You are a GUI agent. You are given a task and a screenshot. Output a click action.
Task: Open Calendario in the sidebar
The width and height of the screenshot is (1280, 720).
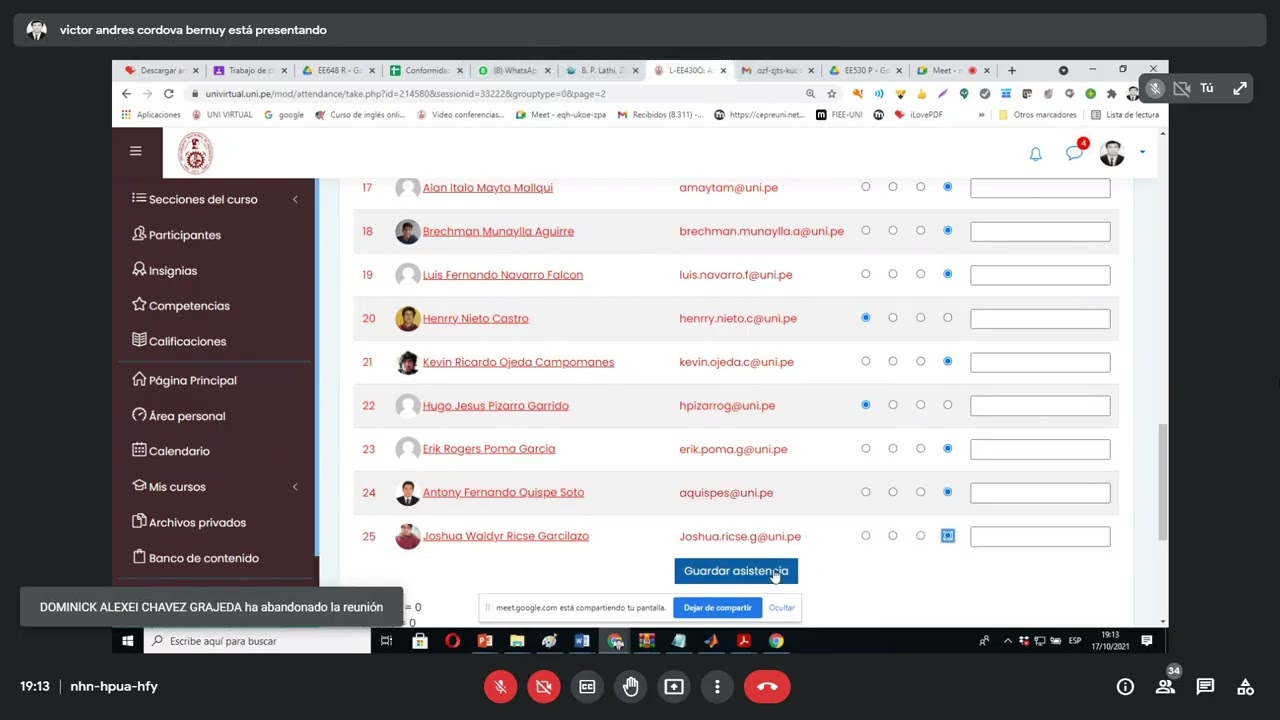171,451
